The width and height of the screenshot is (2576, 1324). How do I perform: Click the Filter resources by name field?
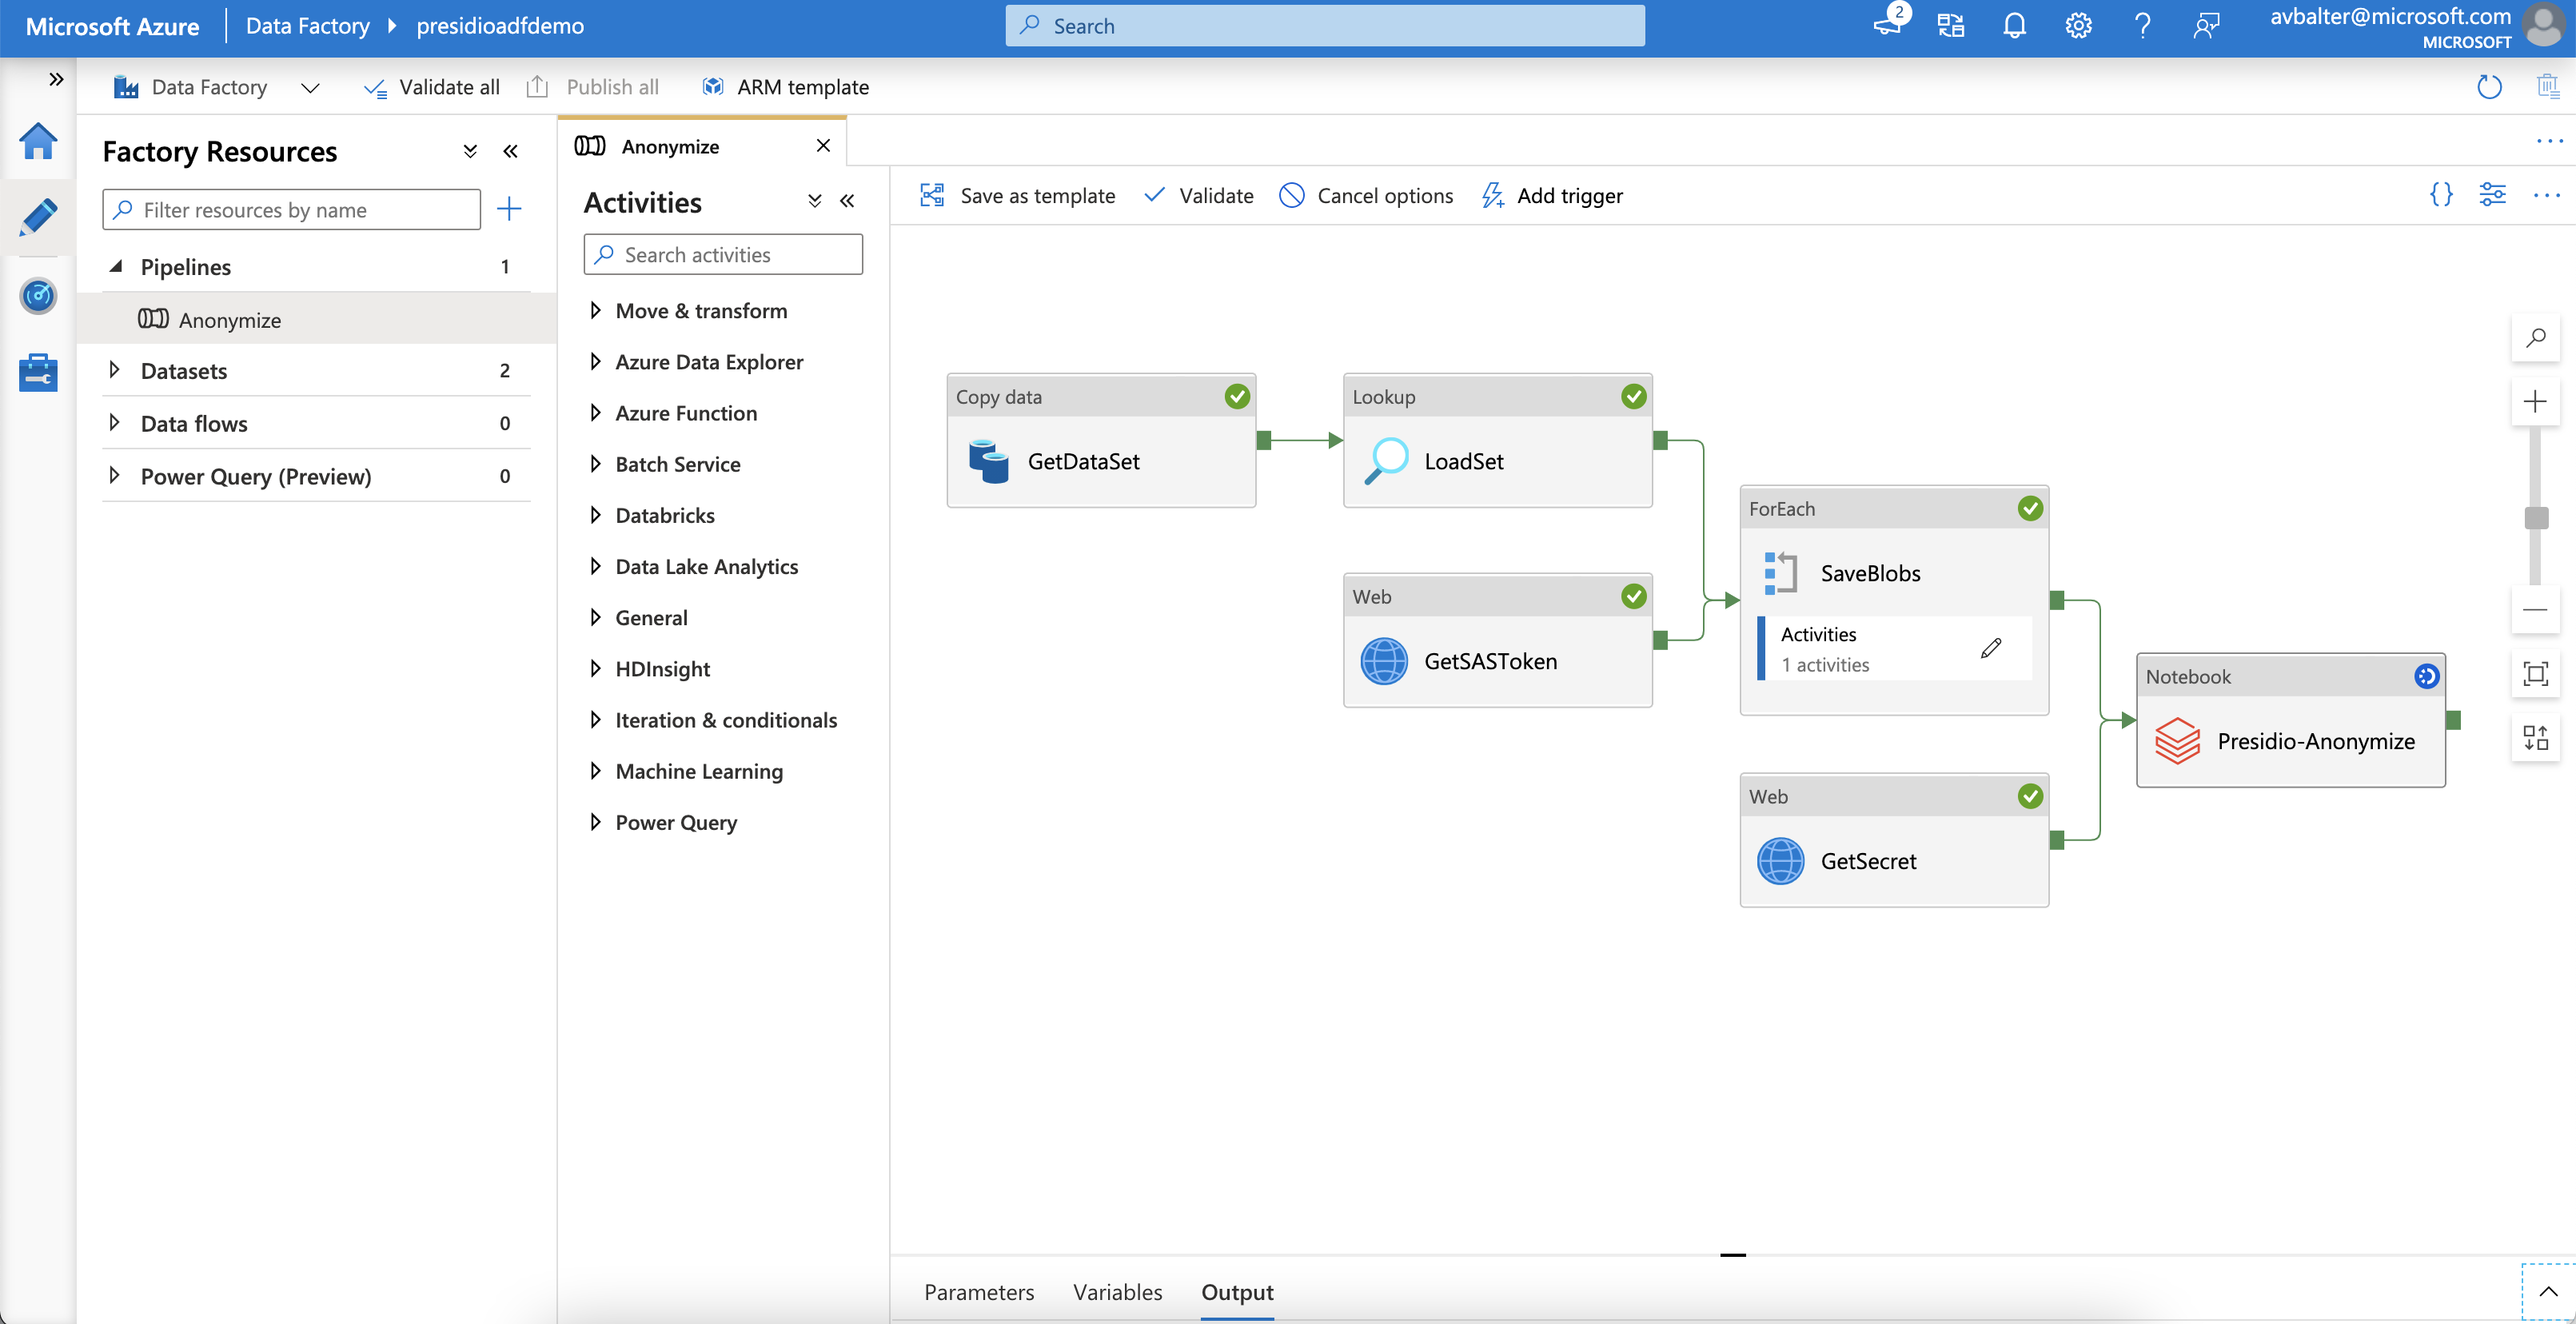(291, 210)
